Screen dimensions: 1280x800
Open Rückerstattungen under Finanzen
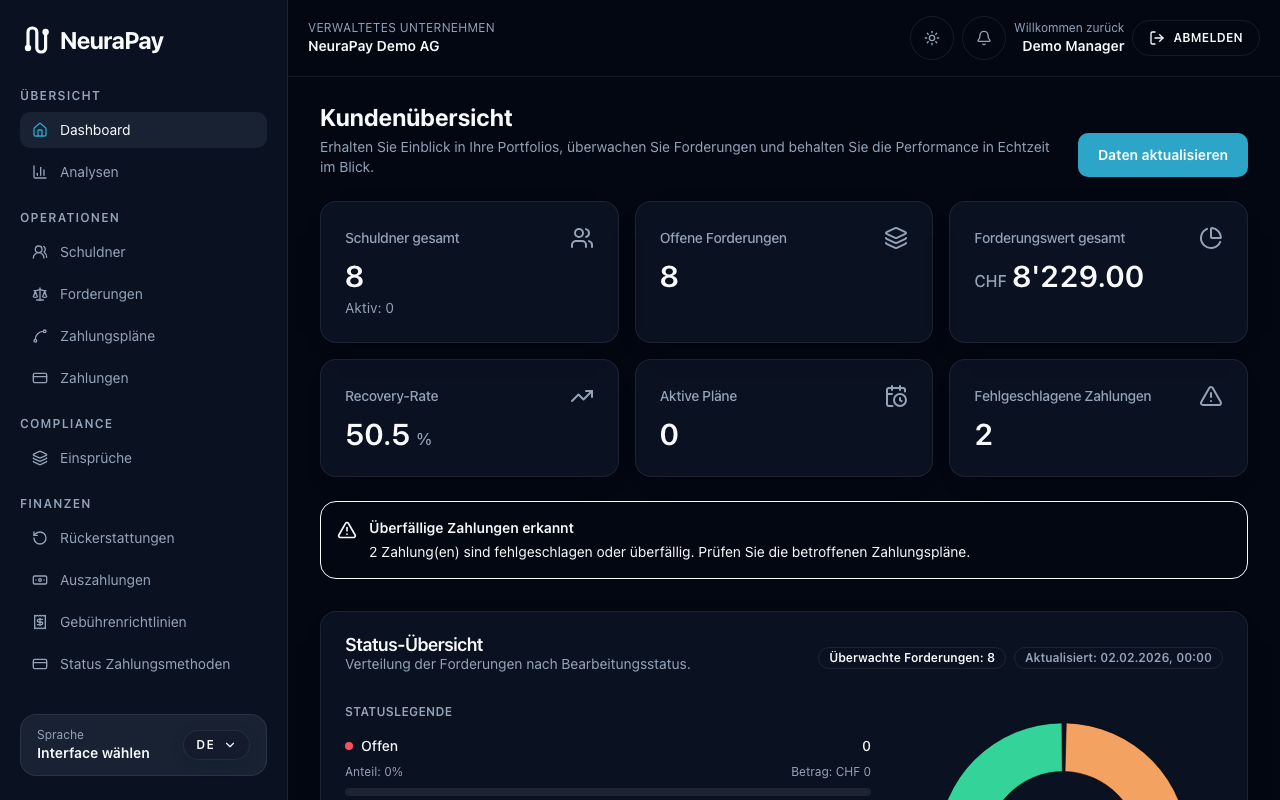coord(143,538)
